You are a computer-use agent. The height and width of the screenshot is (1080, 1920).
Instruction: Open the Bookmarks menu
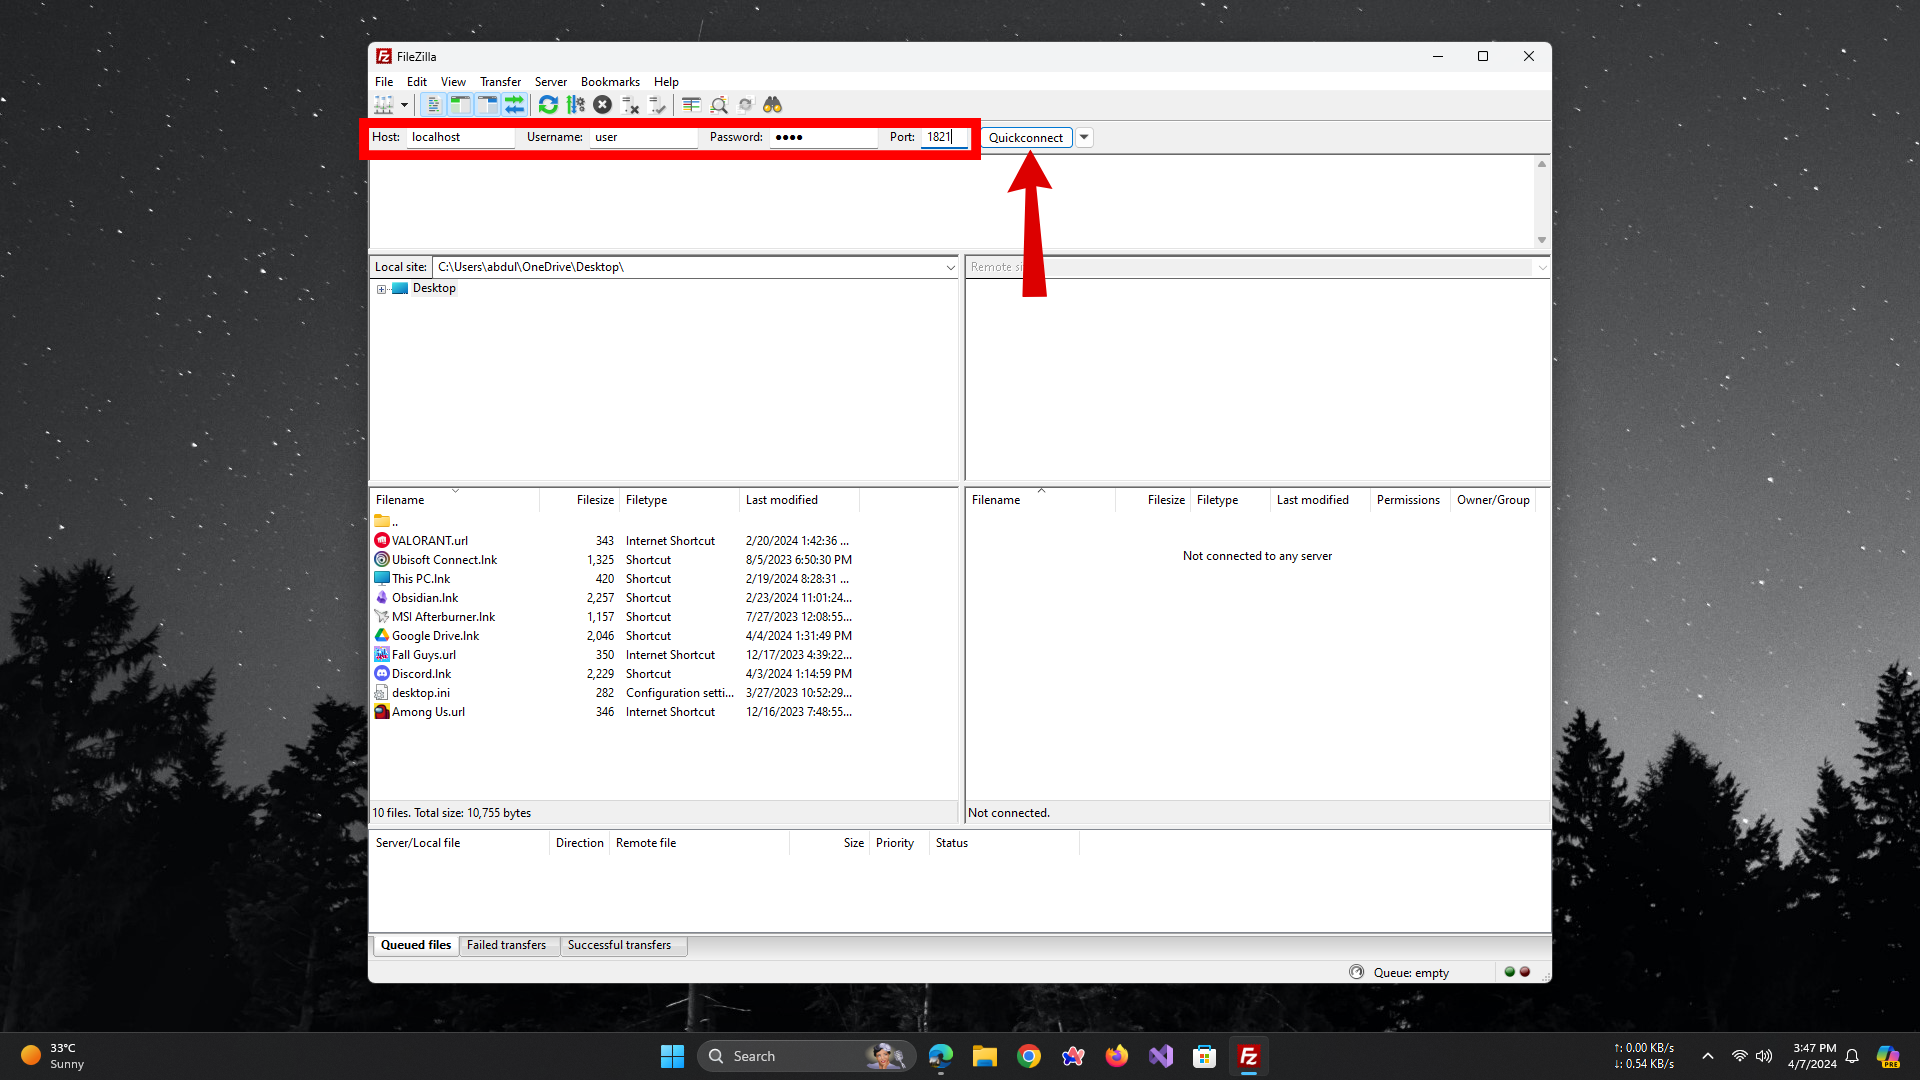[x=609, y=82]
